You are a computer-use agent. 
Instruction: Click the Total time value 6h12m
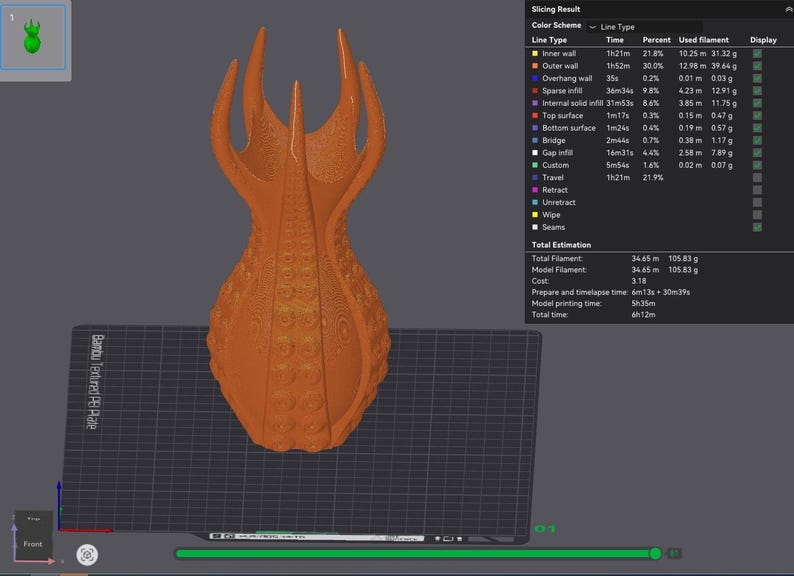[643, 315]
